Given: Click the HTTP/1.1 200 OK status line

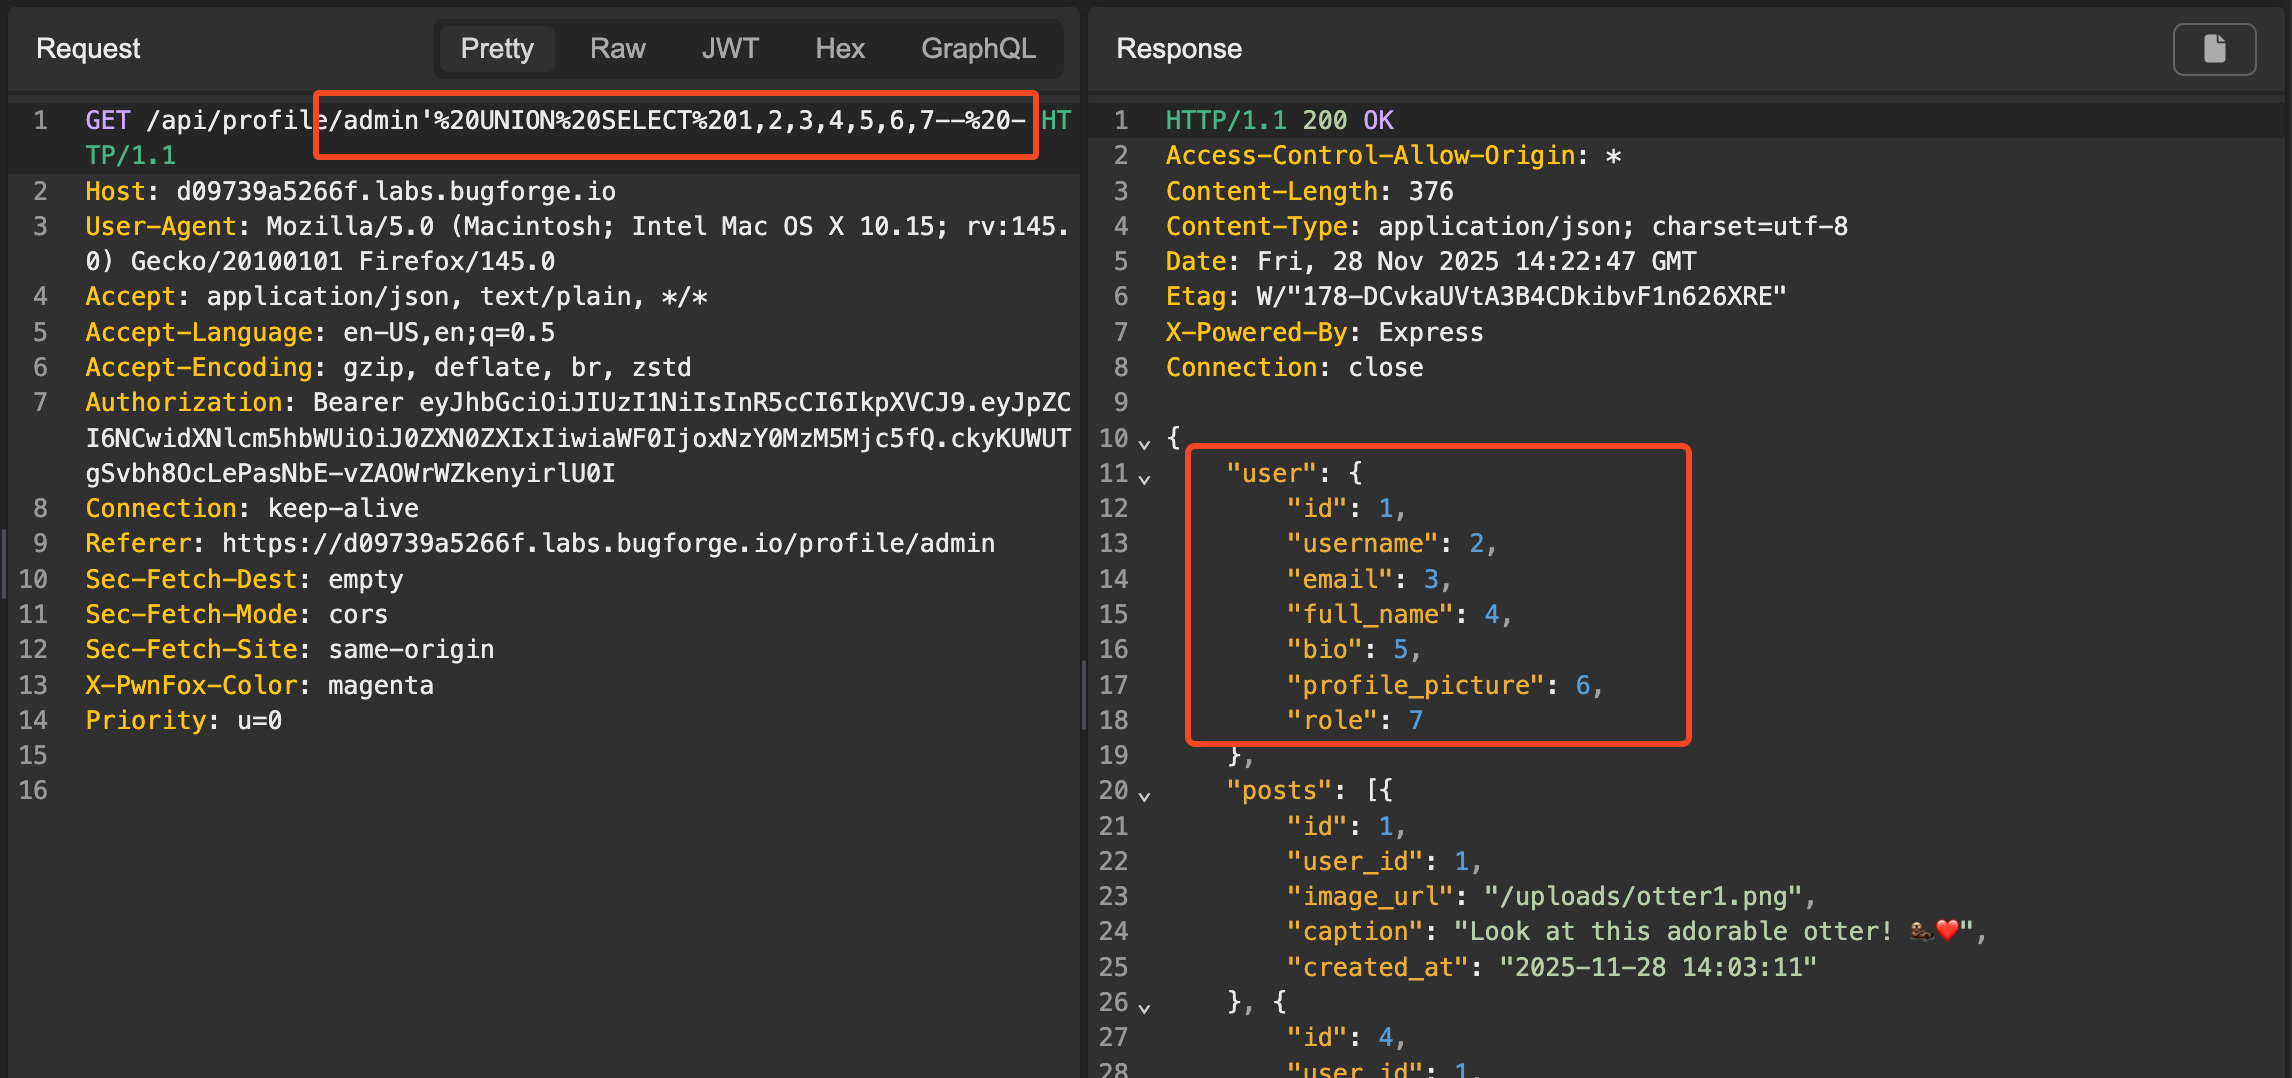Looking at the screenshot, I should (x=1278, y=120).
